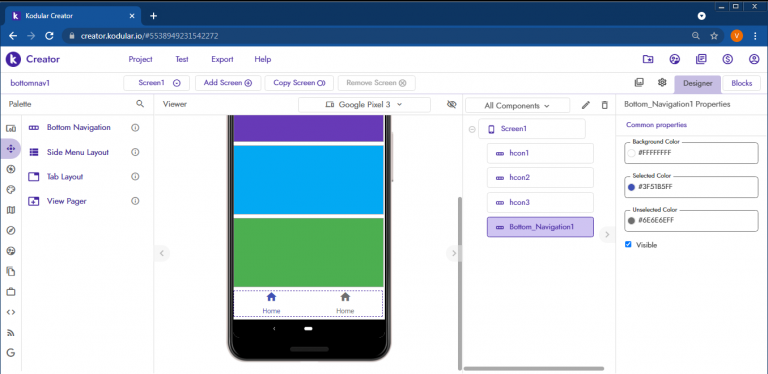Delete component using the trash icon

coord(605,105)
